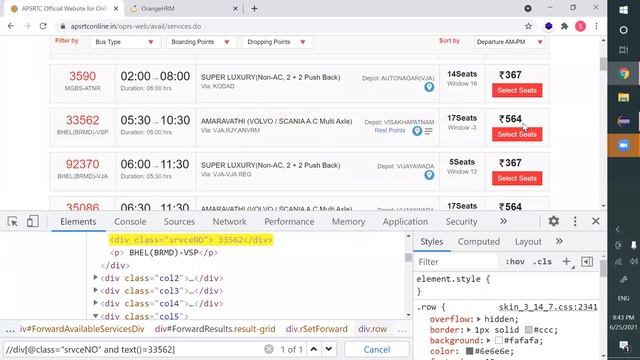Close the DevTools panel

pos(596,221)
